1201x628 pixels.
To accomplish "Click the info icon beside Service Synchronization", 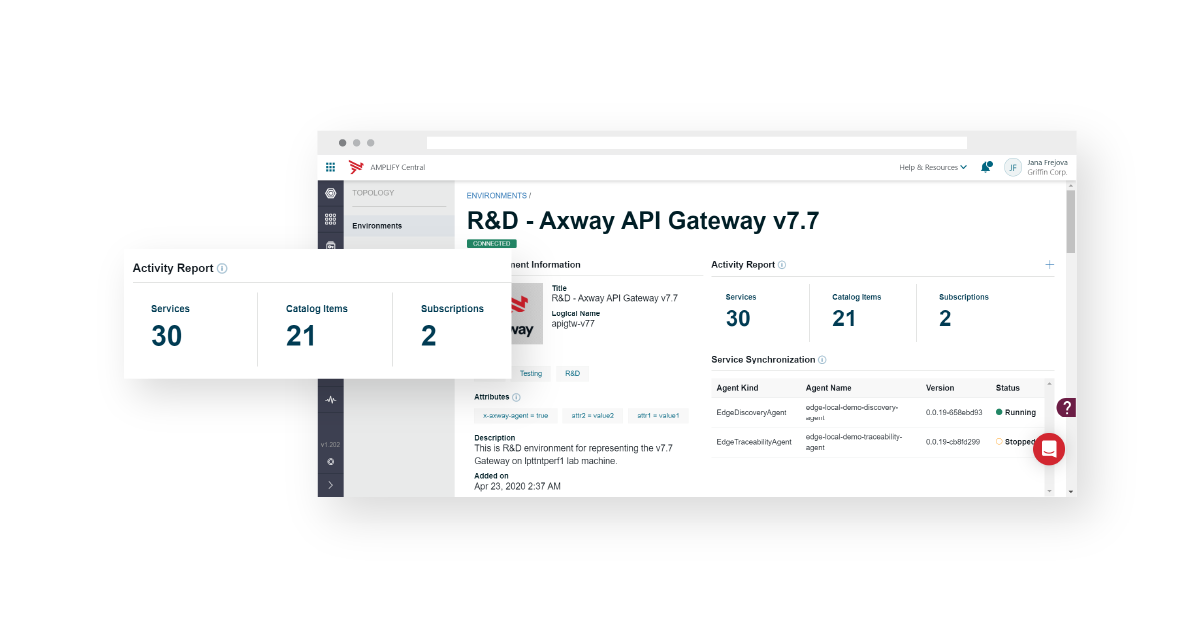I will point(822,360).
